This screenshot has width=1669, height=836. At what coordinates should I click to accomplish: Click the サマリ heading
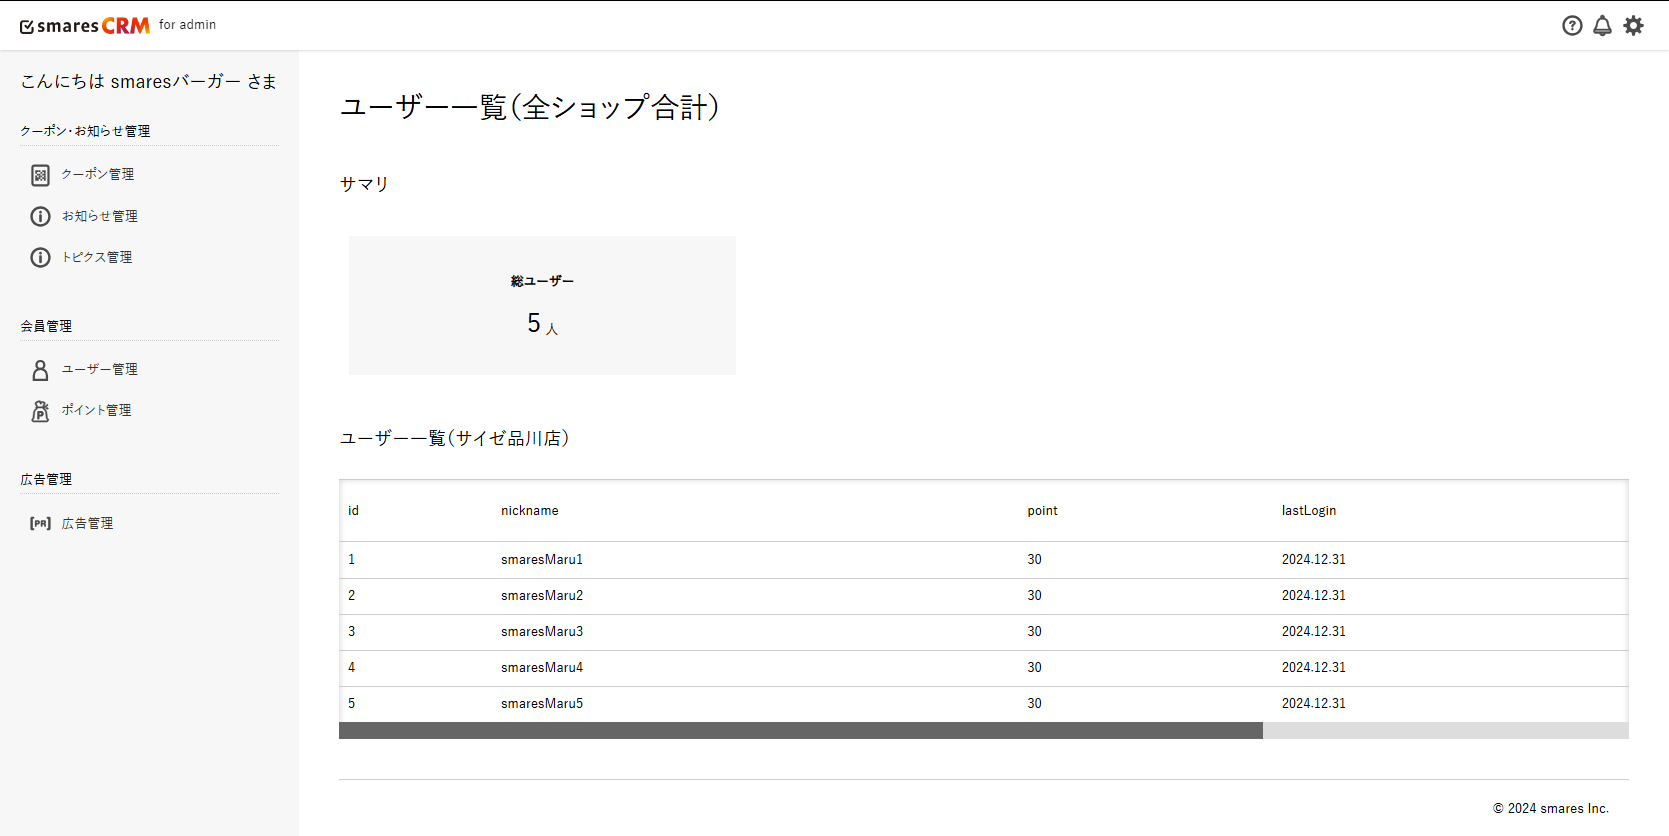[364, 184]
